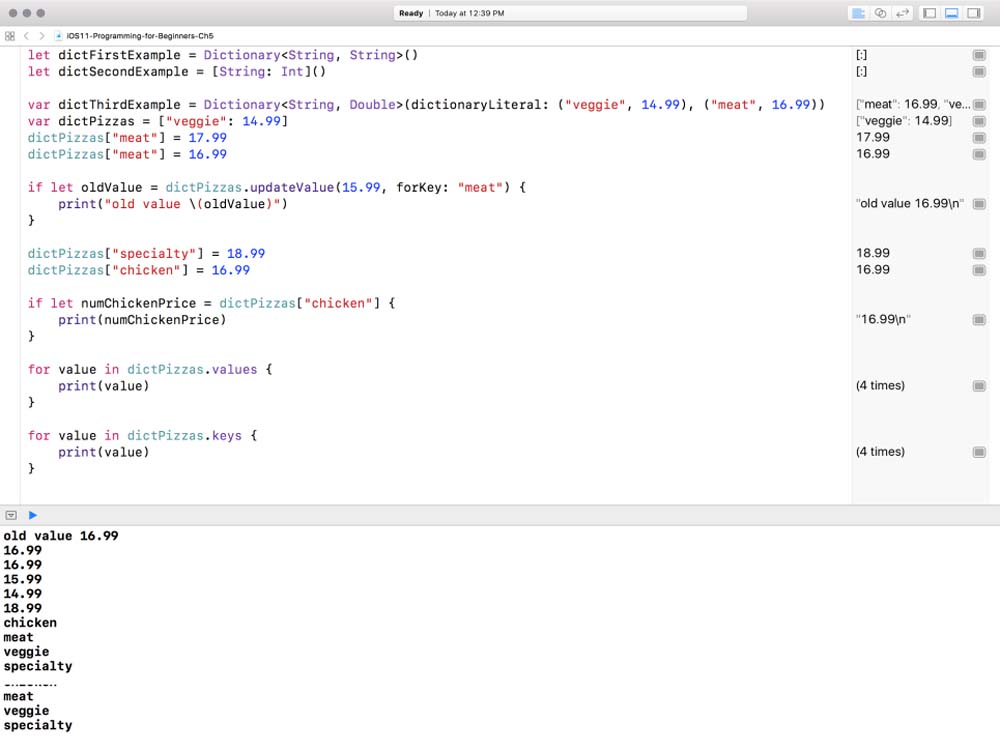This screenshot has width=1000, height=752.
Task: Show inline result for specialty 18.99
Action: point(979,253)
